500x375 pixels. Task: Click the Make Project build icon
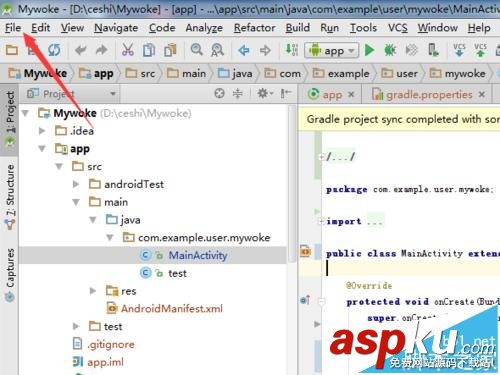coord(292,50)
